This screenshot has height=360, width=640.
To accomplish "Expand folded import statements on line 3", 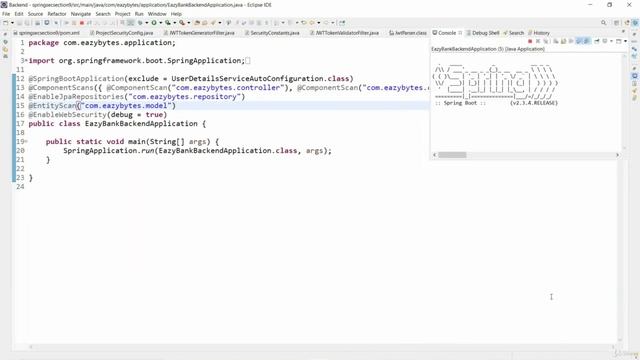I will pos(27,60).
